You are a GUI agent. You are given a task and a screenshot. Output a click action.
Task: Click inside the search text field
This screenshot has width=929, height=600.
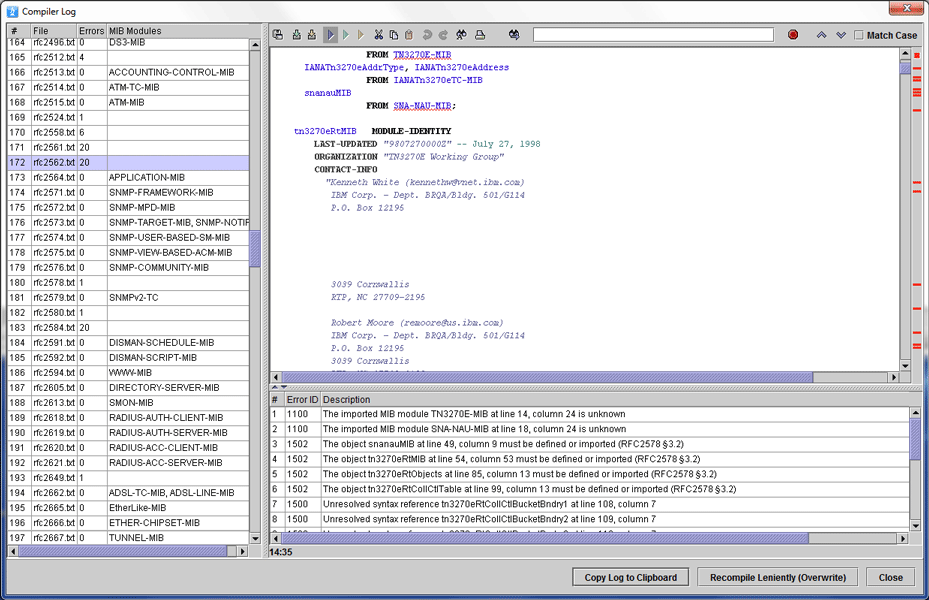pos(655,33)
